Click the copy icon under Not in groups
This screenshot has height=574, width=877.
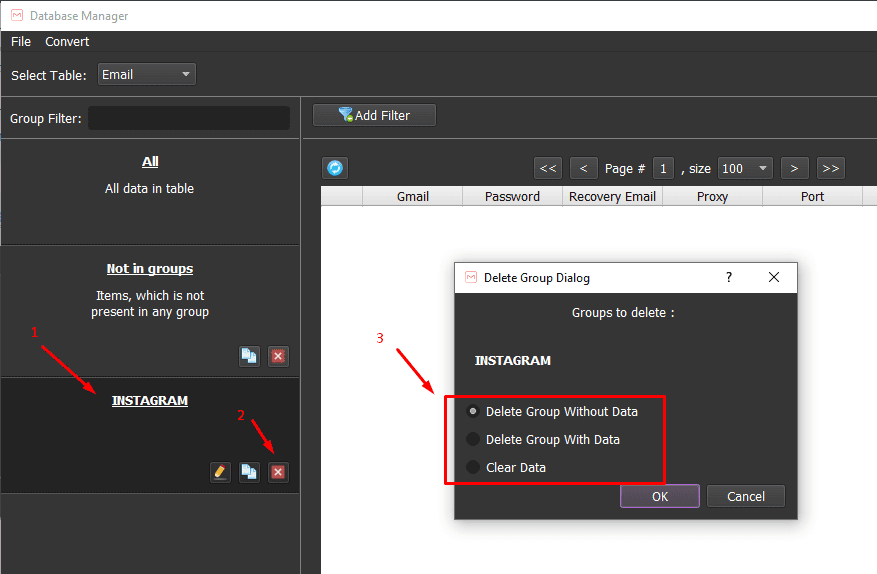249,356
